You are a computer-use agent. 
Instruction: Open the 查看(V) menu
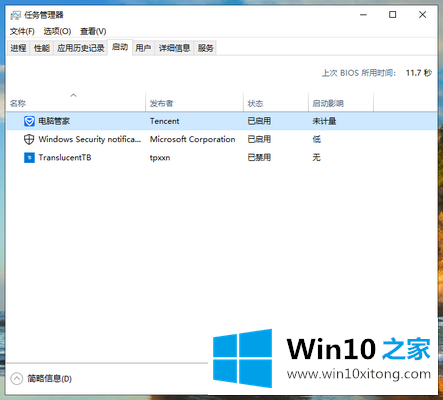(93, 31)
